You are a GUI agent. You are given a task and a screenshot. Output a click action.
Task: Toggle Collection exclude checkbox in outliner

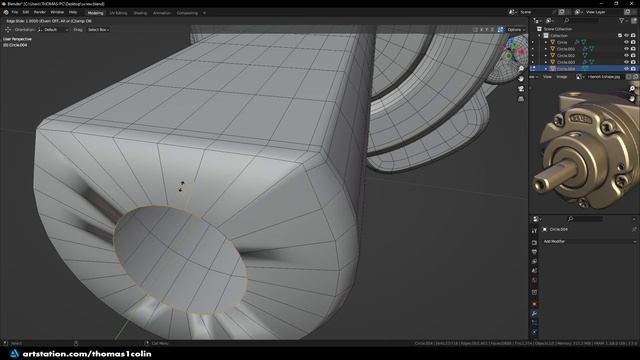(x=620, y=36)
